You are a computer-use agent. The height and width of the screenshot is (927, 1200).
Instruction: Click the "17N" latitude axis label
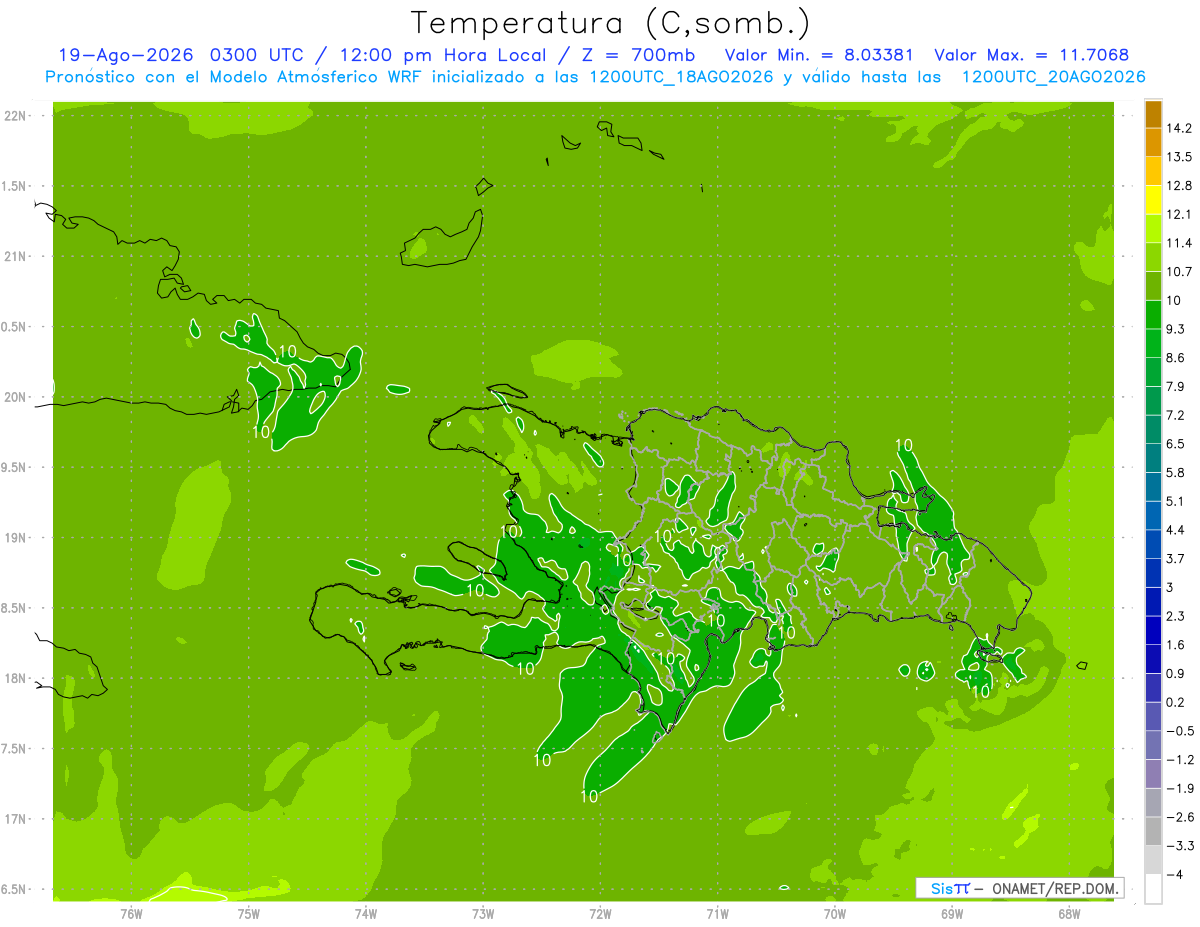(x=16, y=819)
